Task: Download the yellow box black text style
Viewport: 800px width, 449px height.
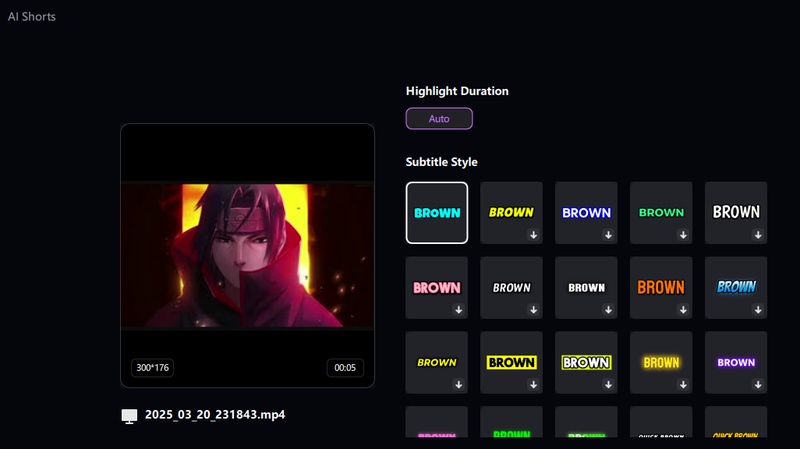Action: coord(534,385)
